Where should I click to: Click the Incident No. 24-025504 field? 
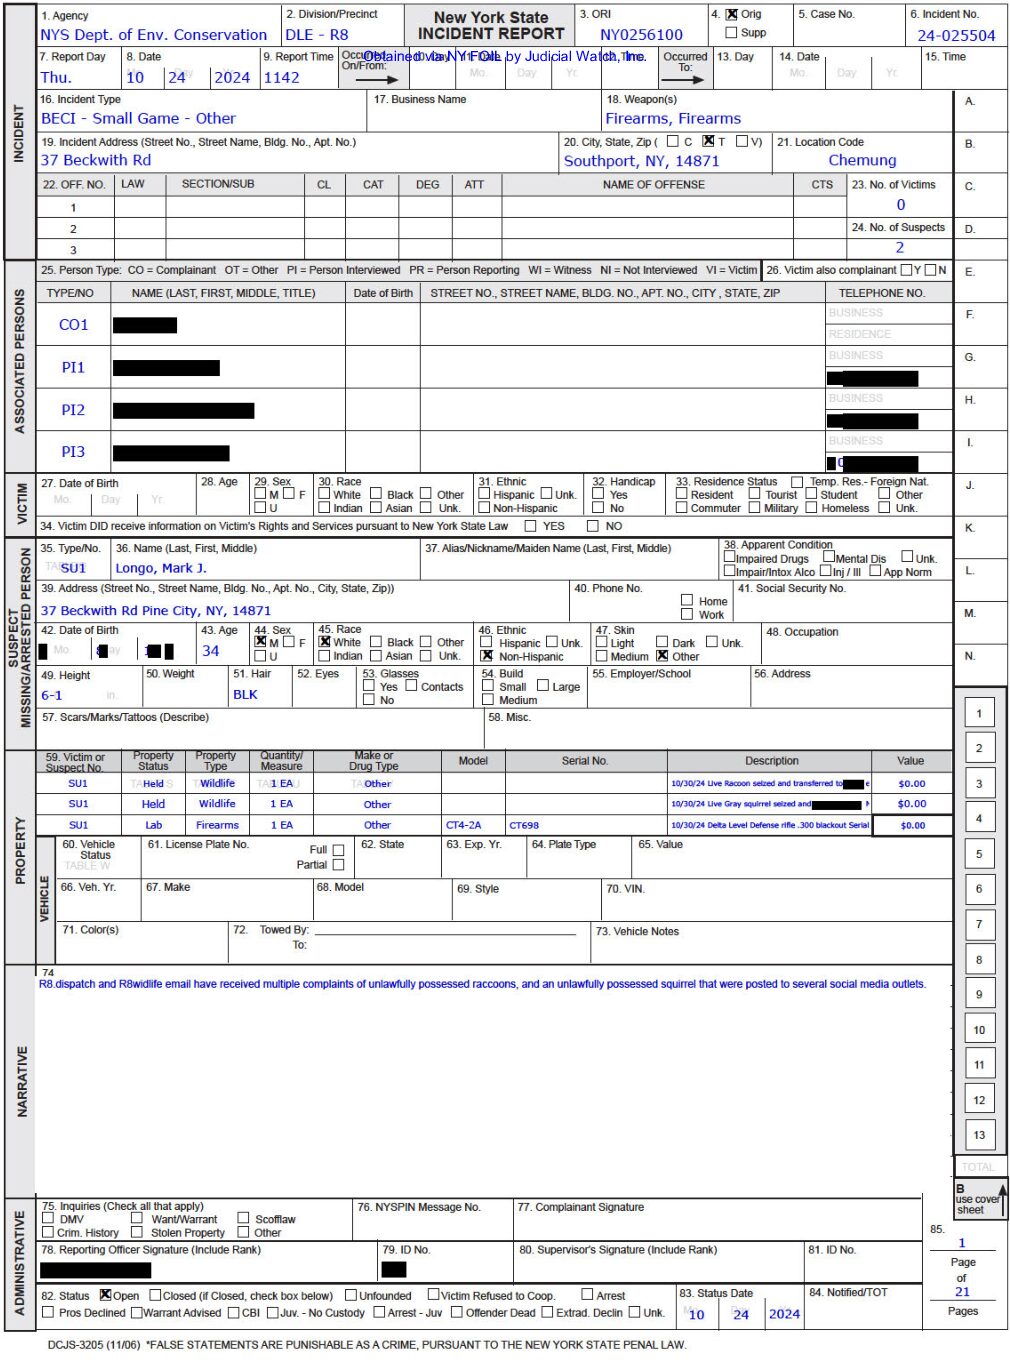(956, 35)
